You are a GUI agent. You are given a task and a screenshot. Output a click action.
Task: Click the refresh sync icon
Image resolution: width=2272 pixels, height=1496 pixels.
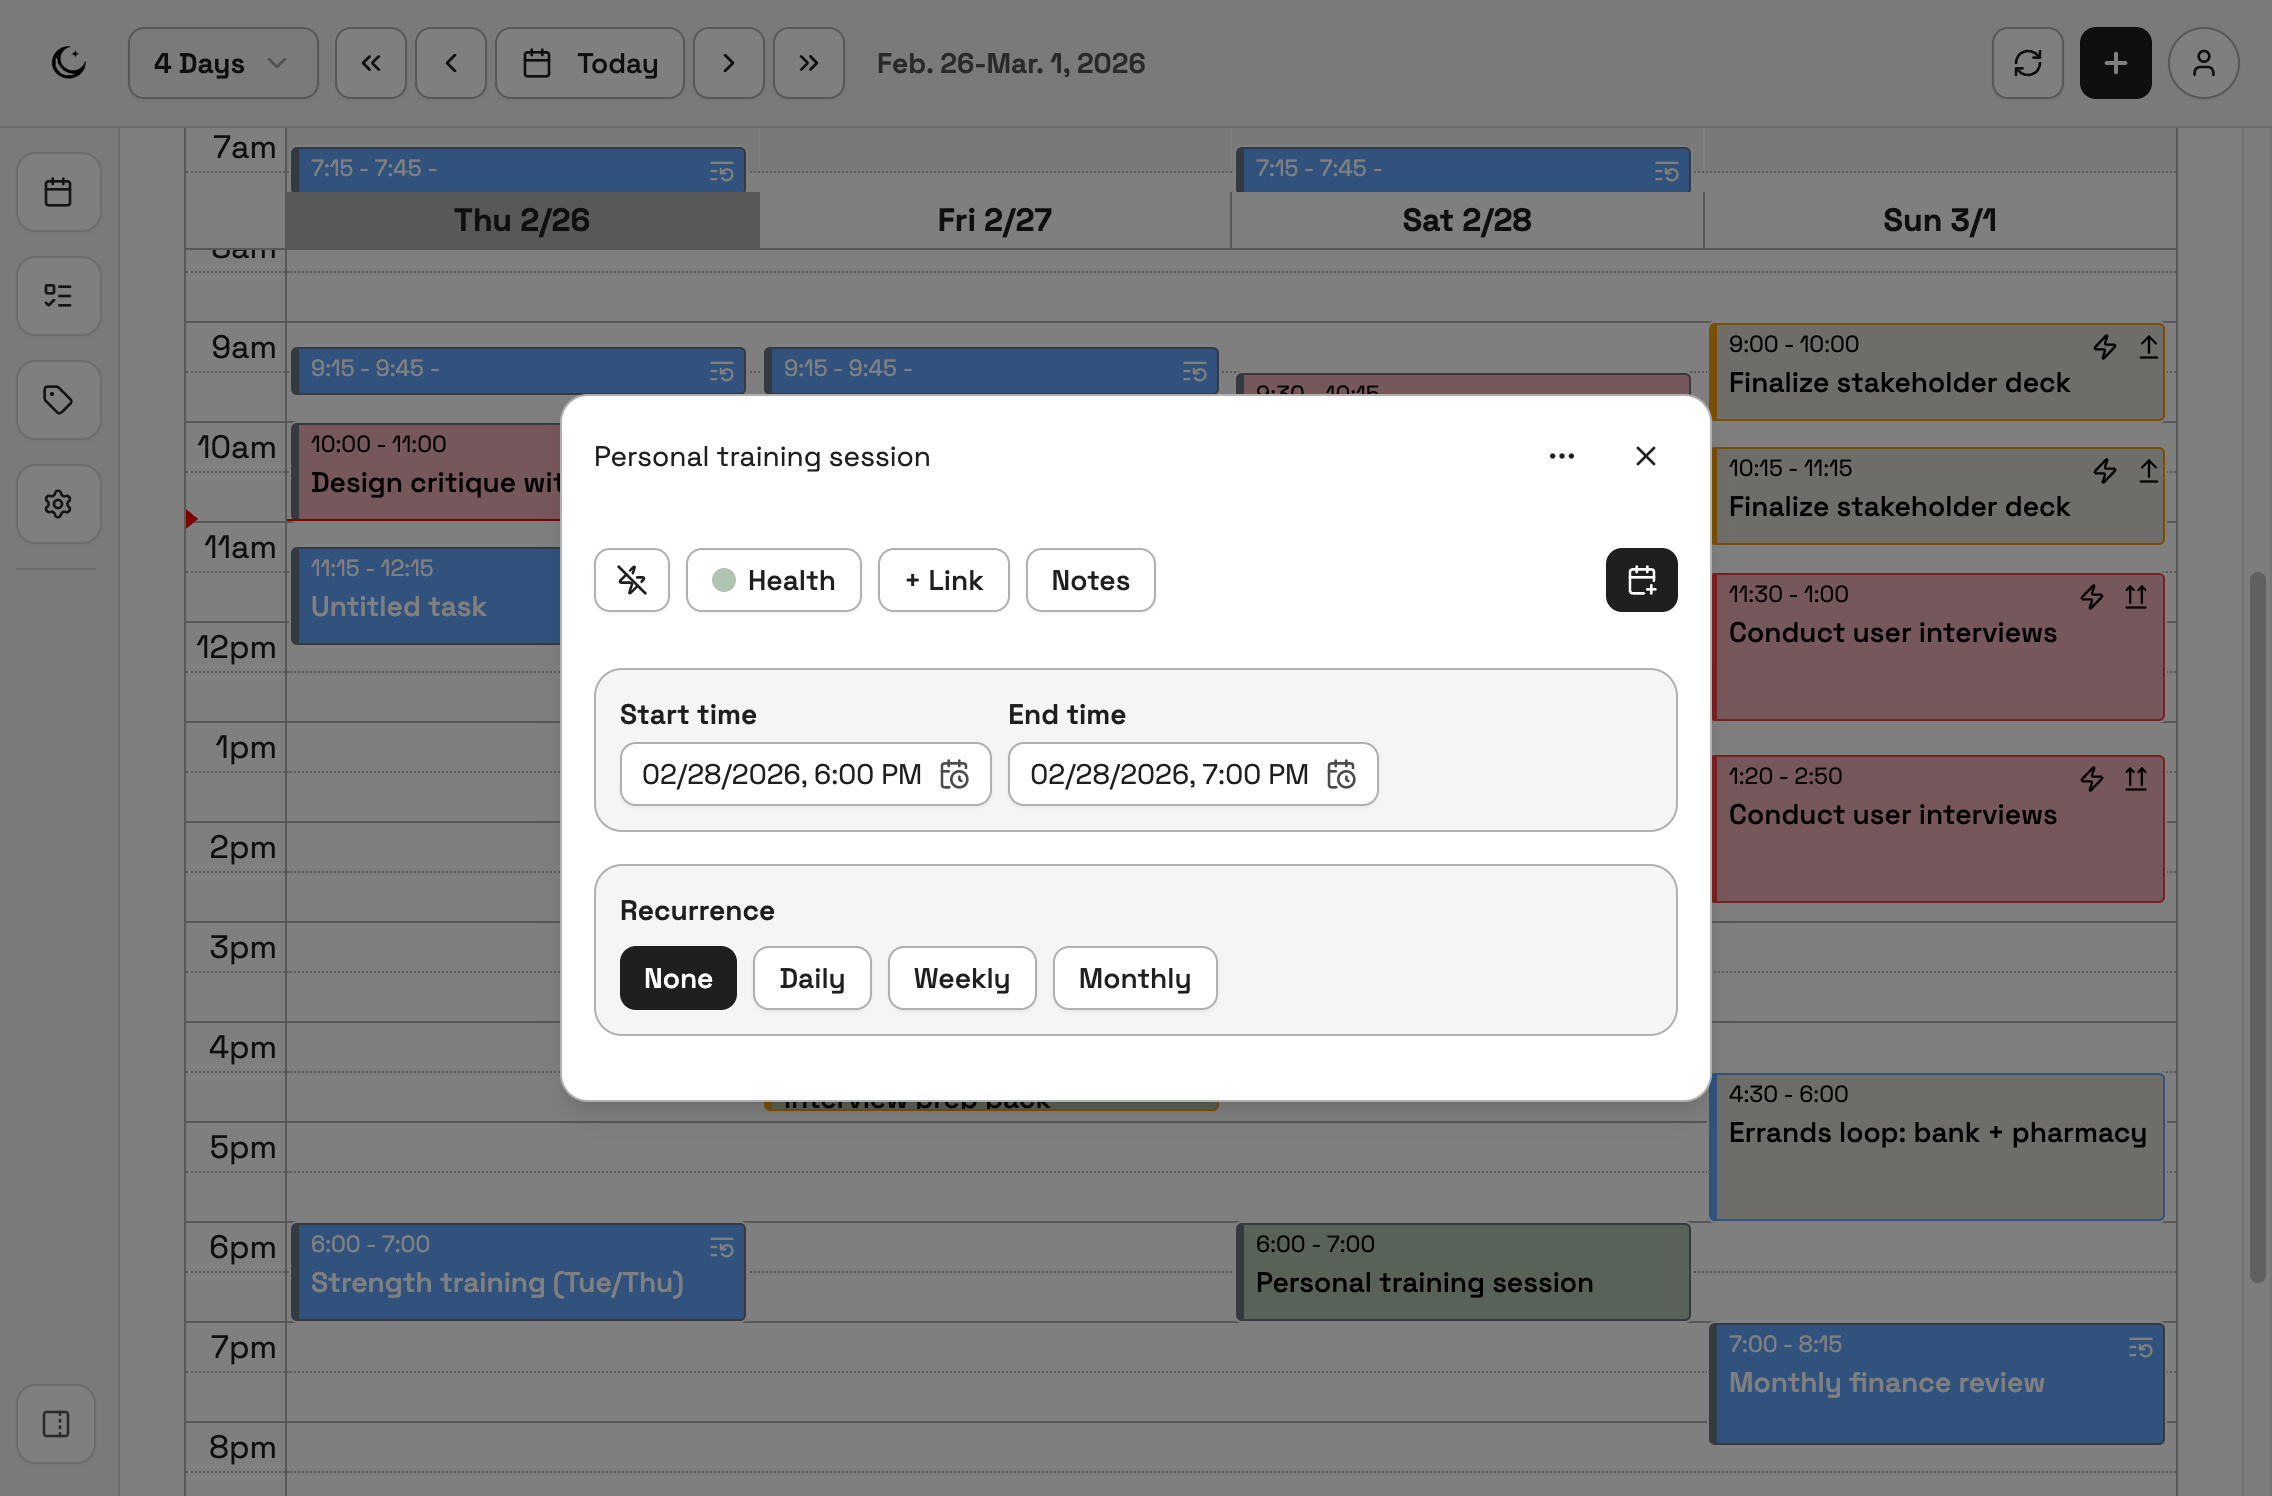click(x=2027, y=63)
